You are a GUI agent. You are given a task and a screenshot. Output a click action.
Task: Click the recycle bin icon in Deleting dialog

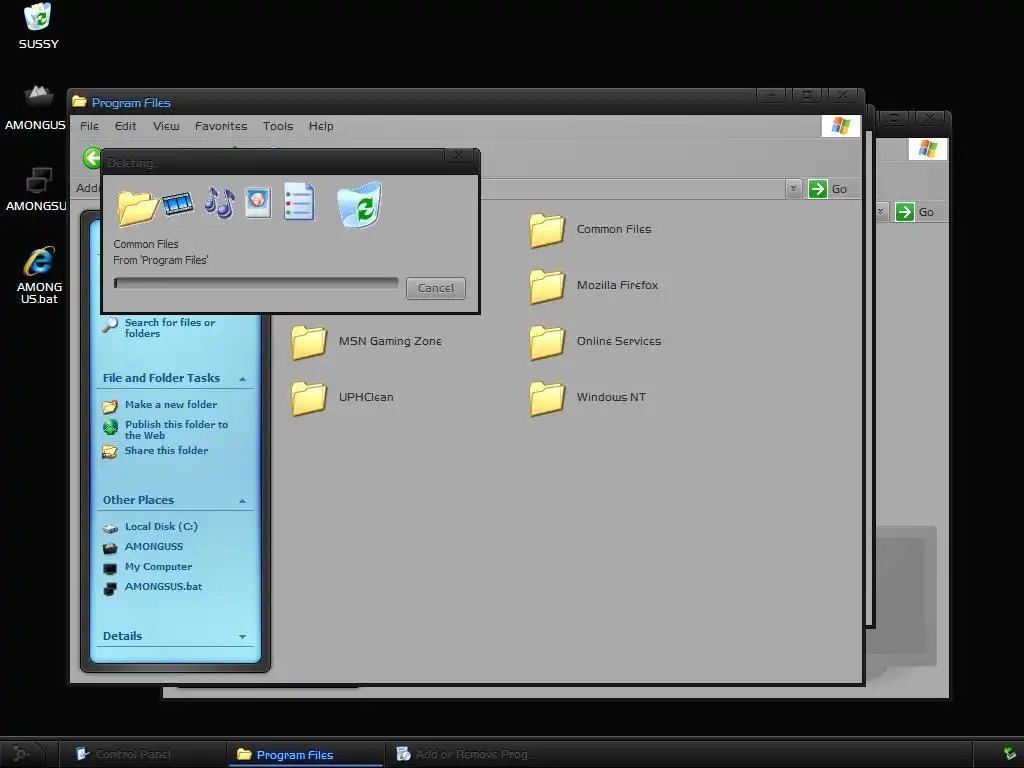point(359,205)
